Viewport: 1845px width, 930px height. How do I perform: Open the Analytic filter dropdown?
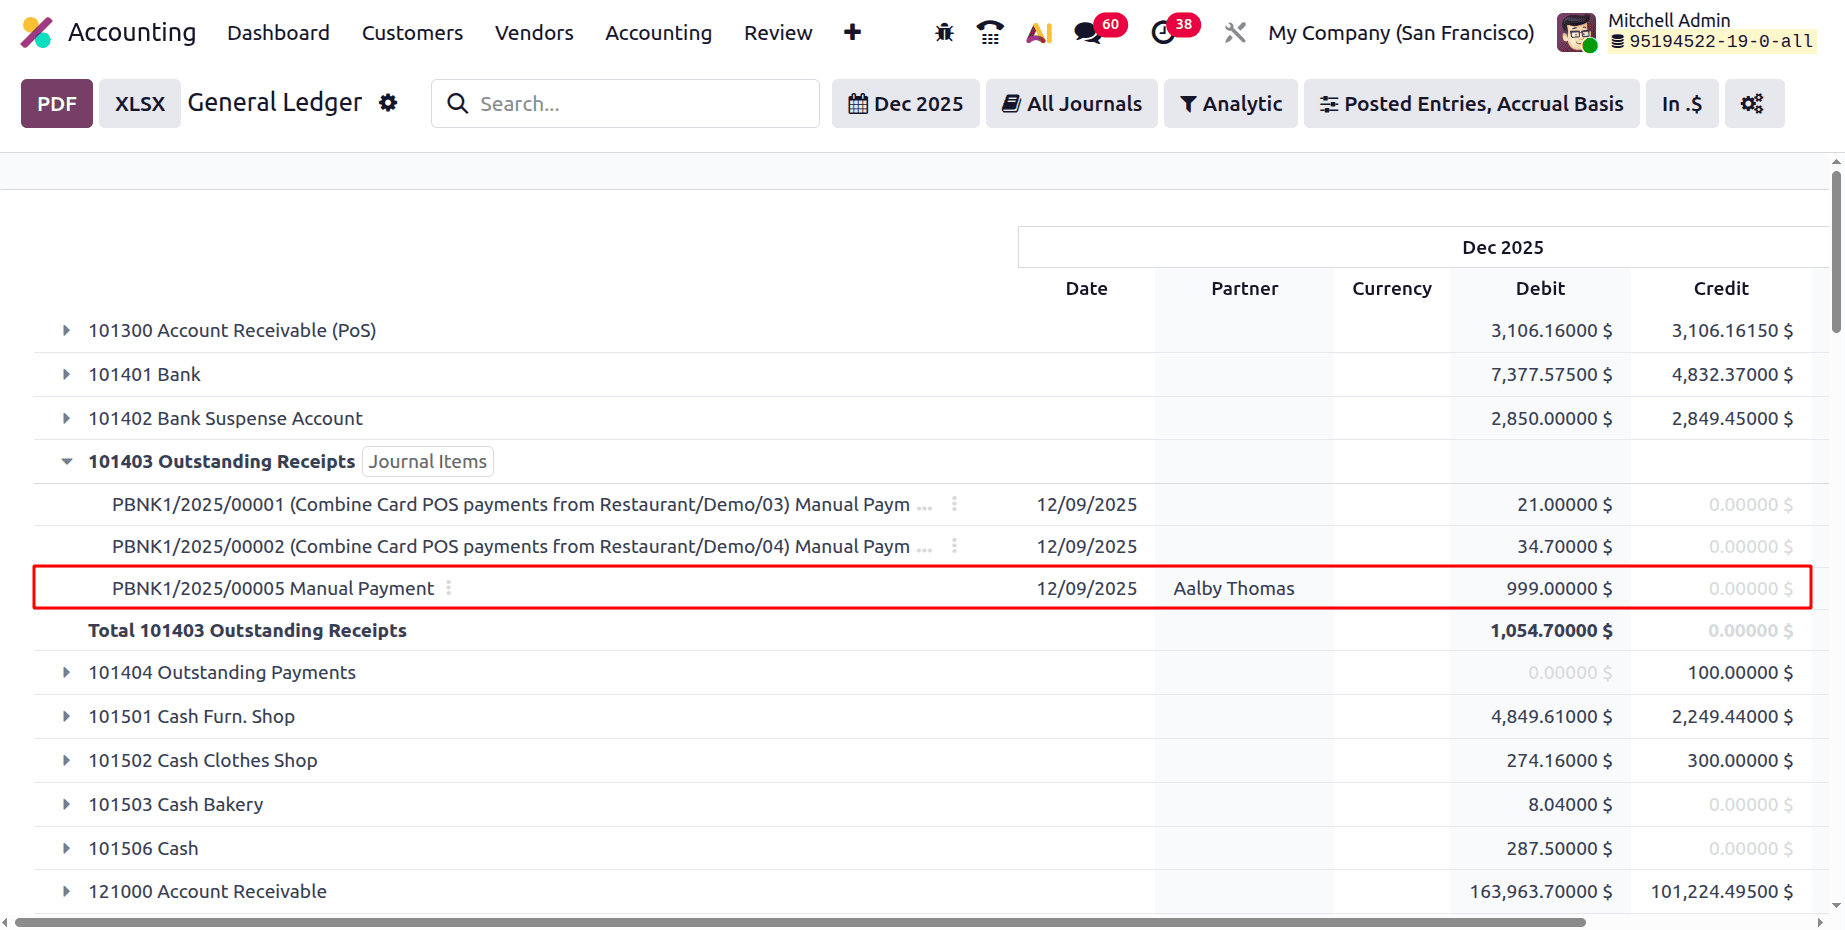pyautogui.click(x=1231, y=103)
